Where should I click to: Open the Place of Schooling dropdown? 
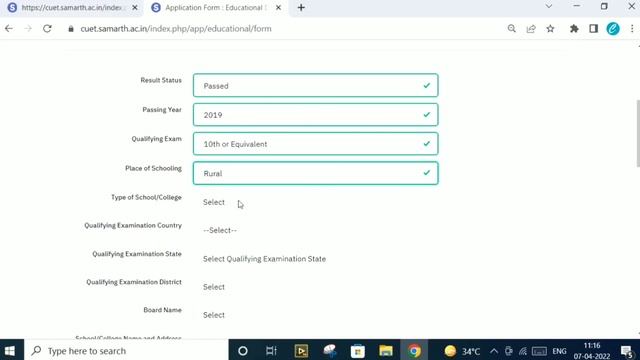(x=316, y=173)
